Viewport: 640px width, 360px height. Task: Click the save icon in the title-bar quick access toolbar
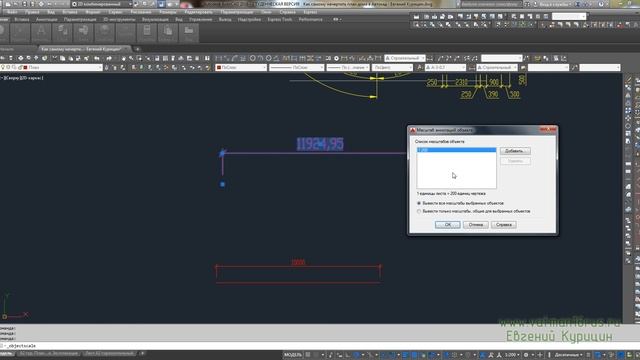(x=24, y=4)
